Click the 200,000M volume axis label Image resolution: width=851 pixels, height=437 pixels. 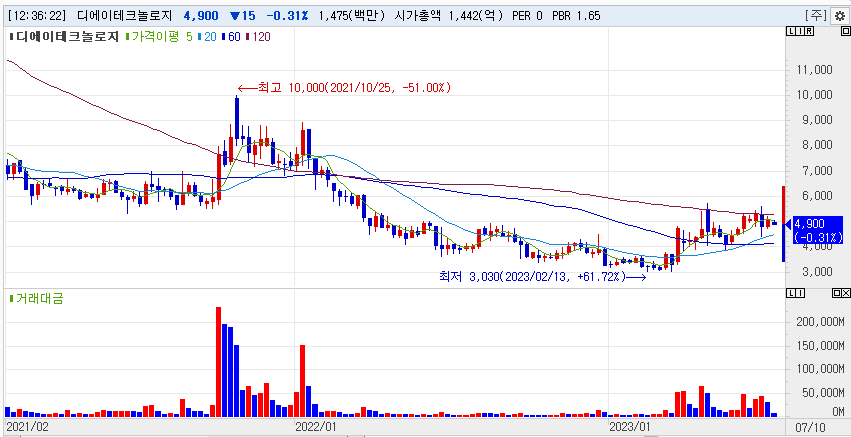(x=821, y=321)
